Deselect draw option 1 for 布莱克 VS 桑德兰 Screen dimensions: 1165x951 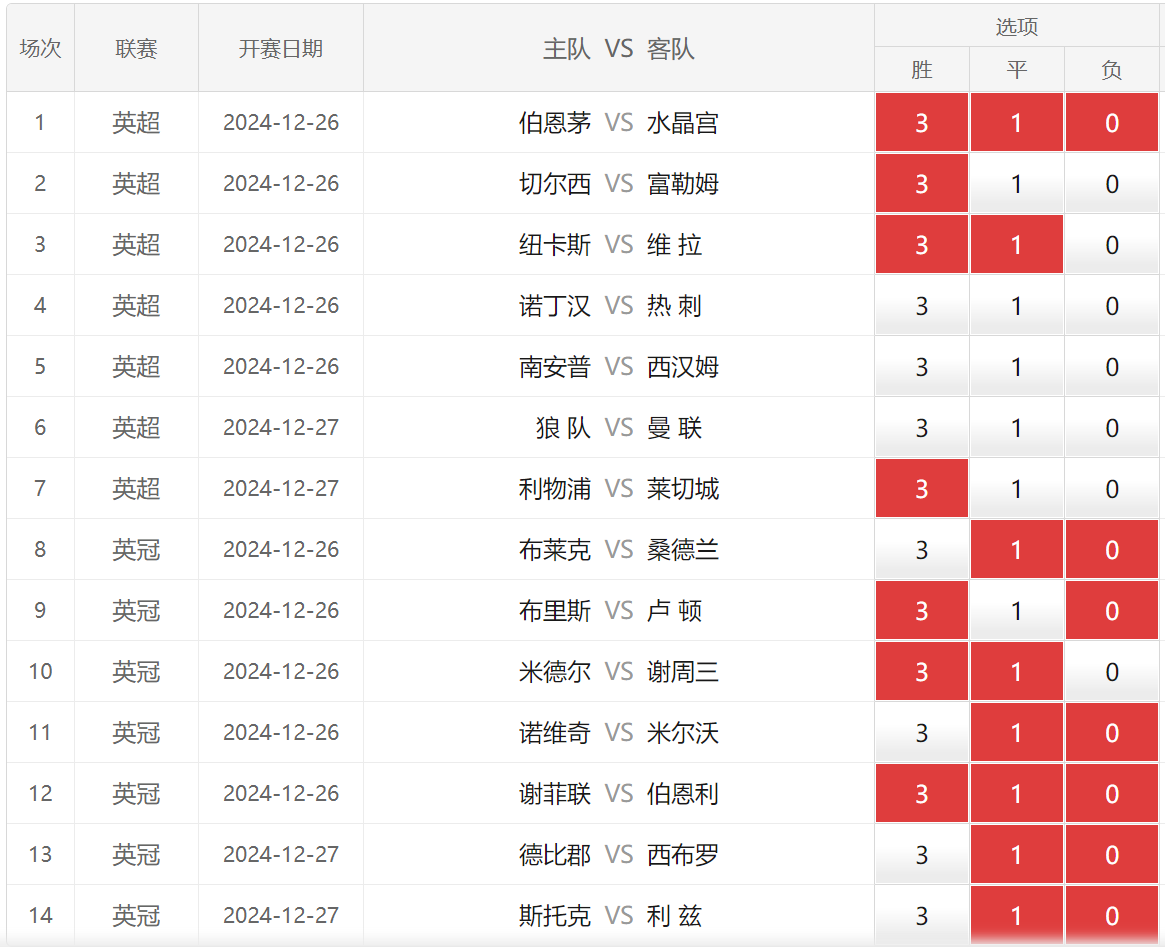pyautogui.click(x=1016, y=549)
